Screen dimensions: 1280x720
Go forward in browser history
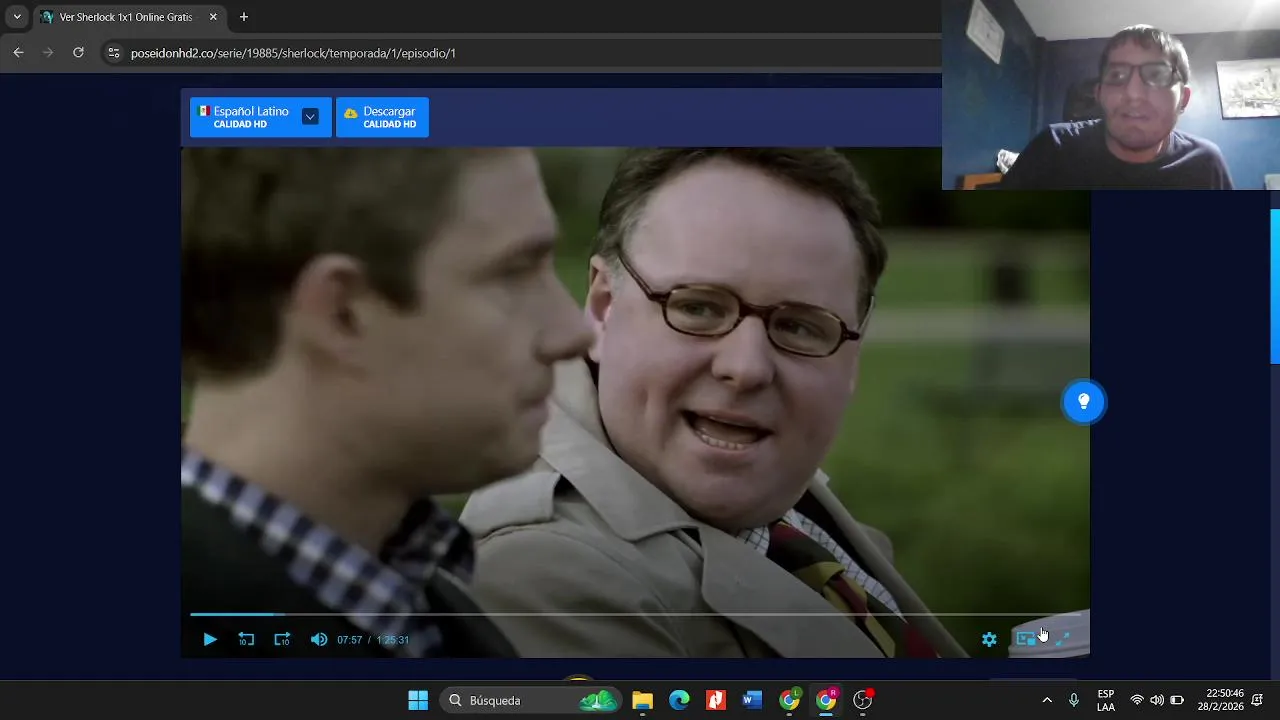pos(48,53)
